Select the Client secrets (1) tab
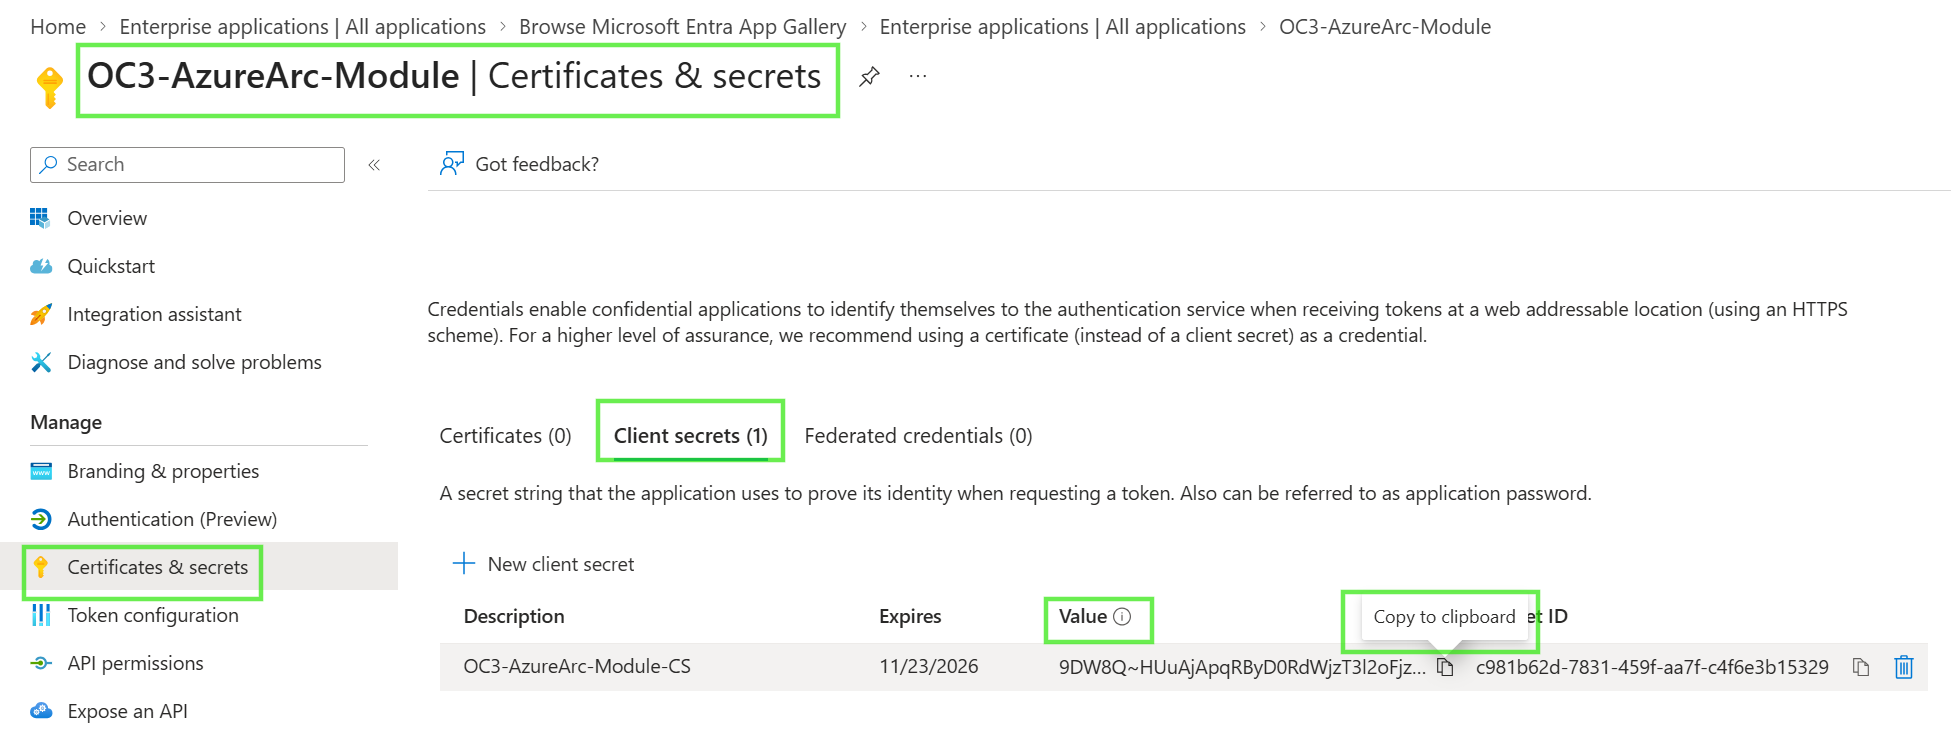 tap(690, 436)
